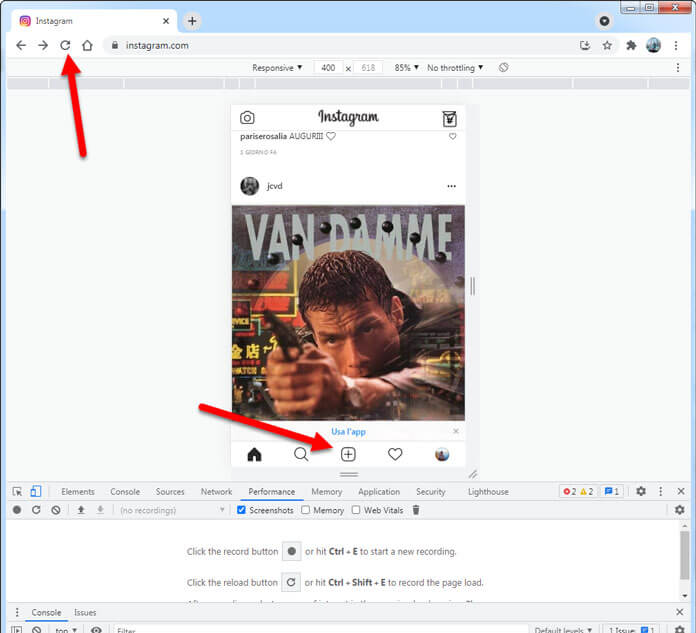Open the console top context dropdown

(66, 629)
